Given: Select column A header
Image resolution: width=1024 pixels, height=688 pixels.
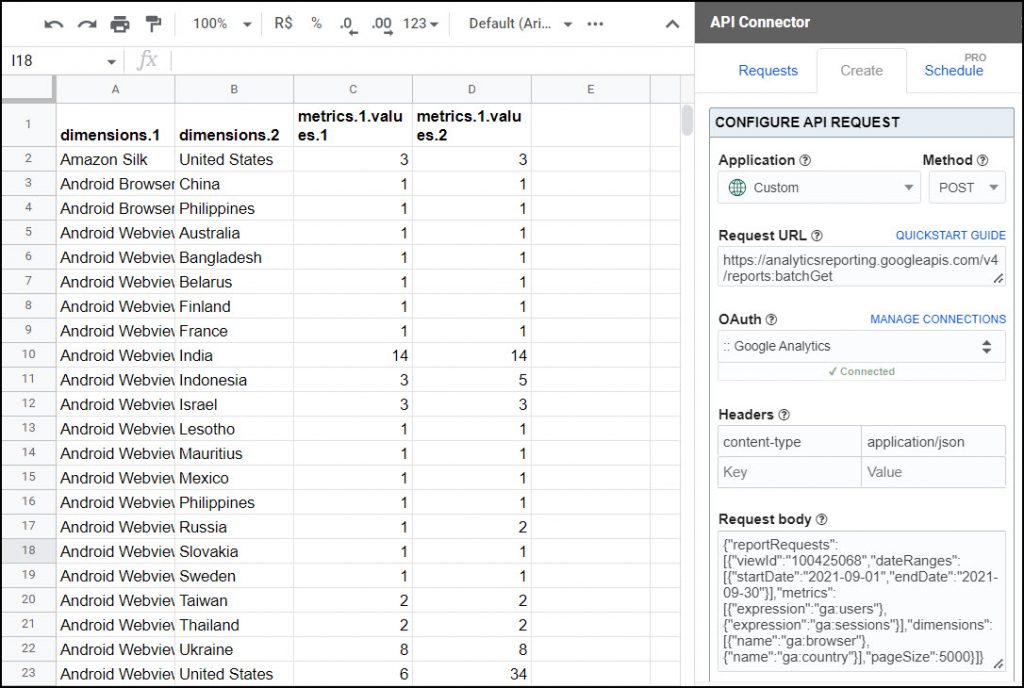Looking at the screenshot, I should 116,89.
